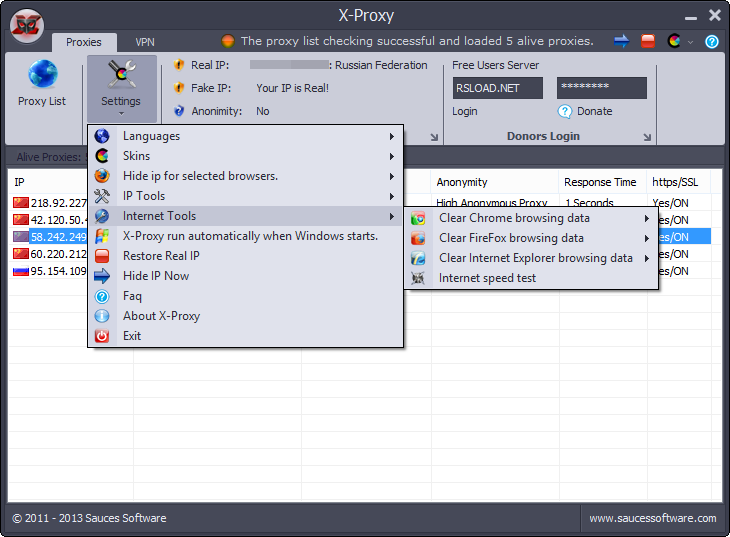Select proxy row 60.220.212

(x=50, y=254)
